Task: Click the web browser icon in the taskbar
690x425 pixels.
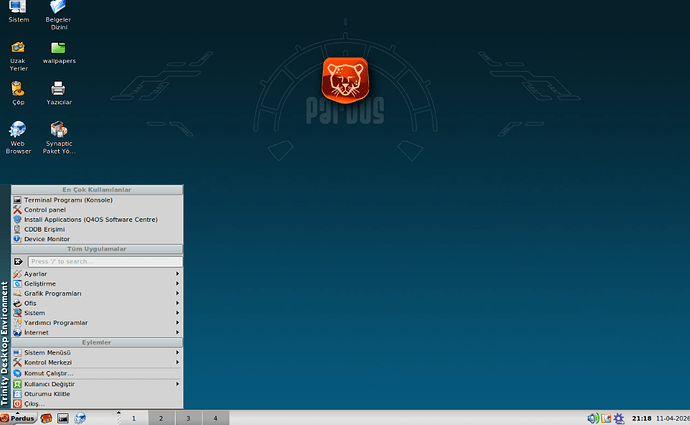Action: pos(80,418)
